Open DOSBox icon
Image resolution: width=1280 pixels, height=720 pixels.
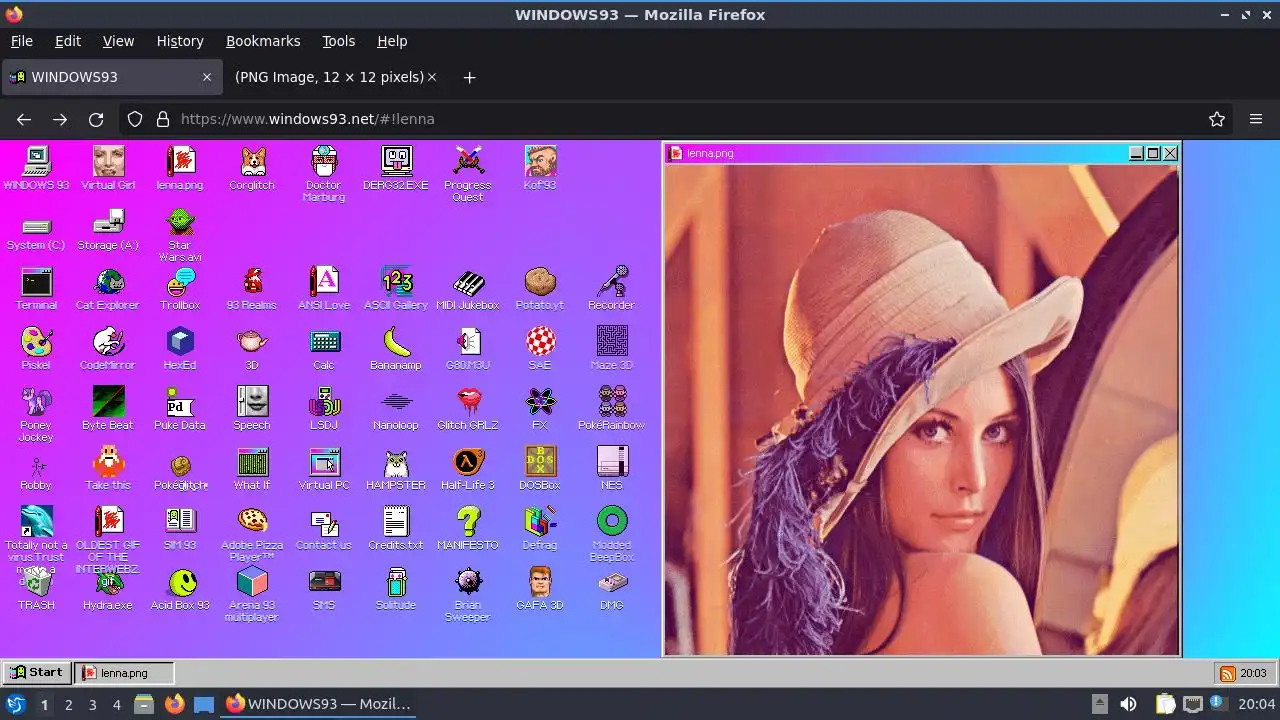(x=540, y=462)
